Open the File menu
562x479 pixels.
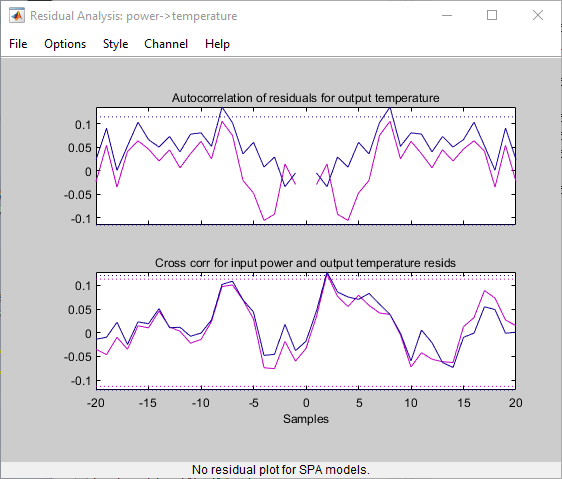[x=18, y=44]
